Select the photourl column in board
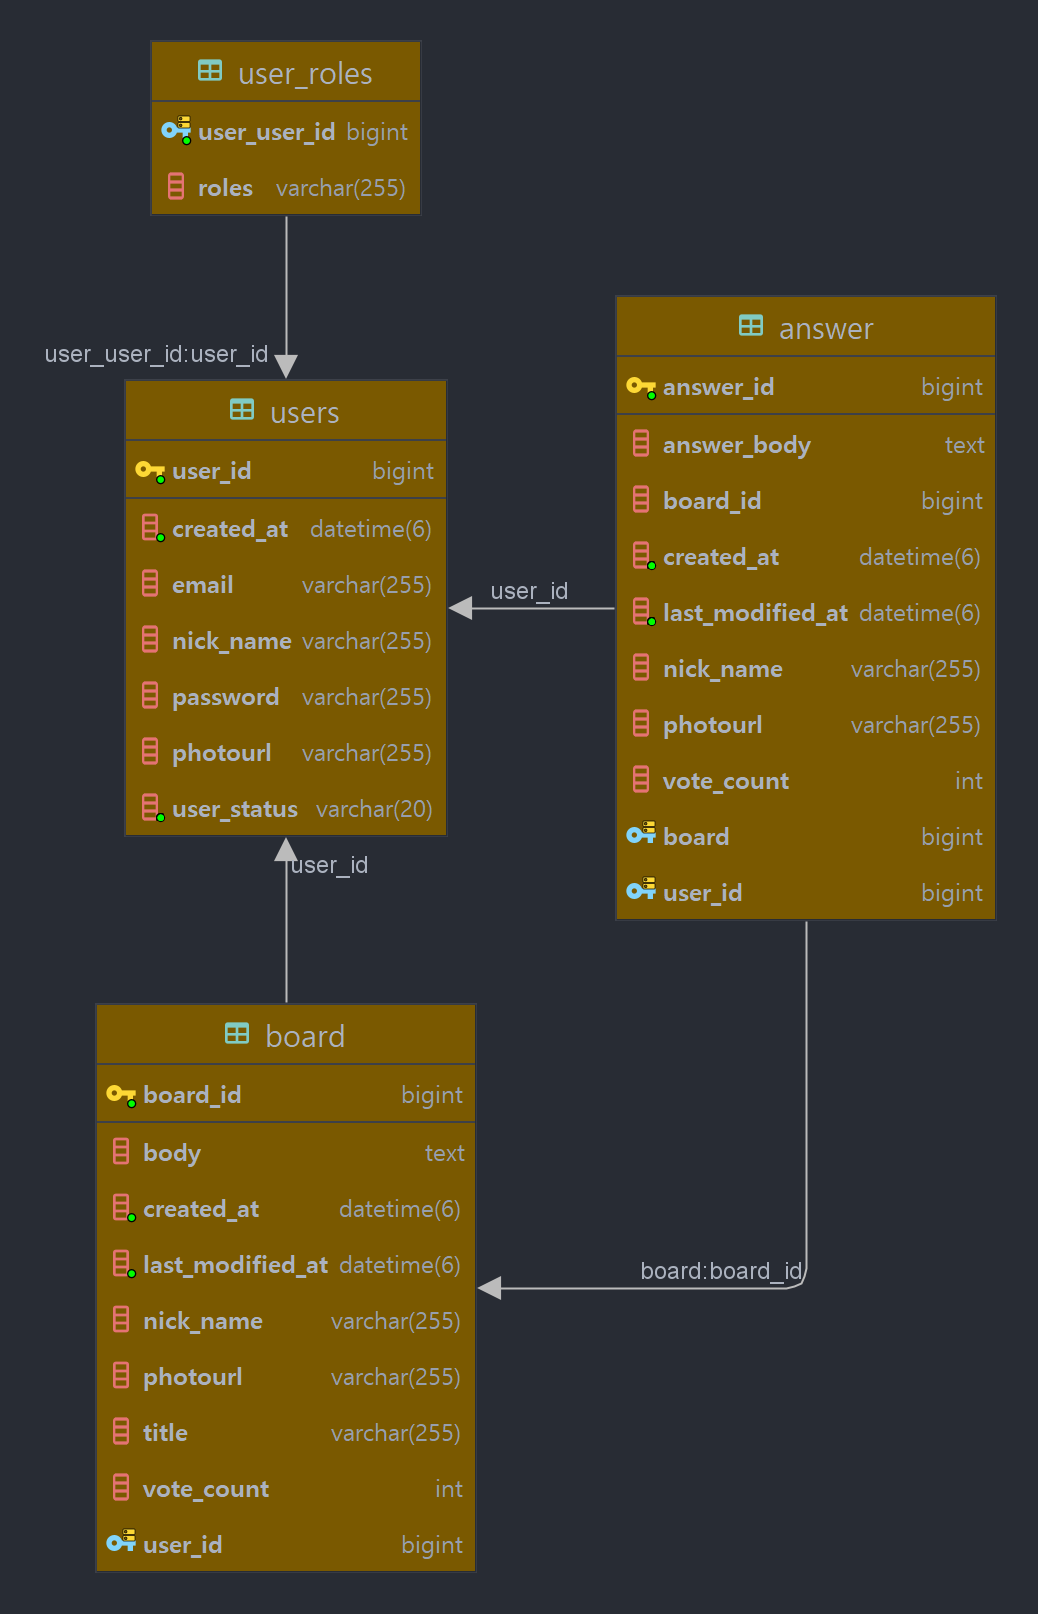This screenshot has width=1038, height=1614. click(192, 1377)
